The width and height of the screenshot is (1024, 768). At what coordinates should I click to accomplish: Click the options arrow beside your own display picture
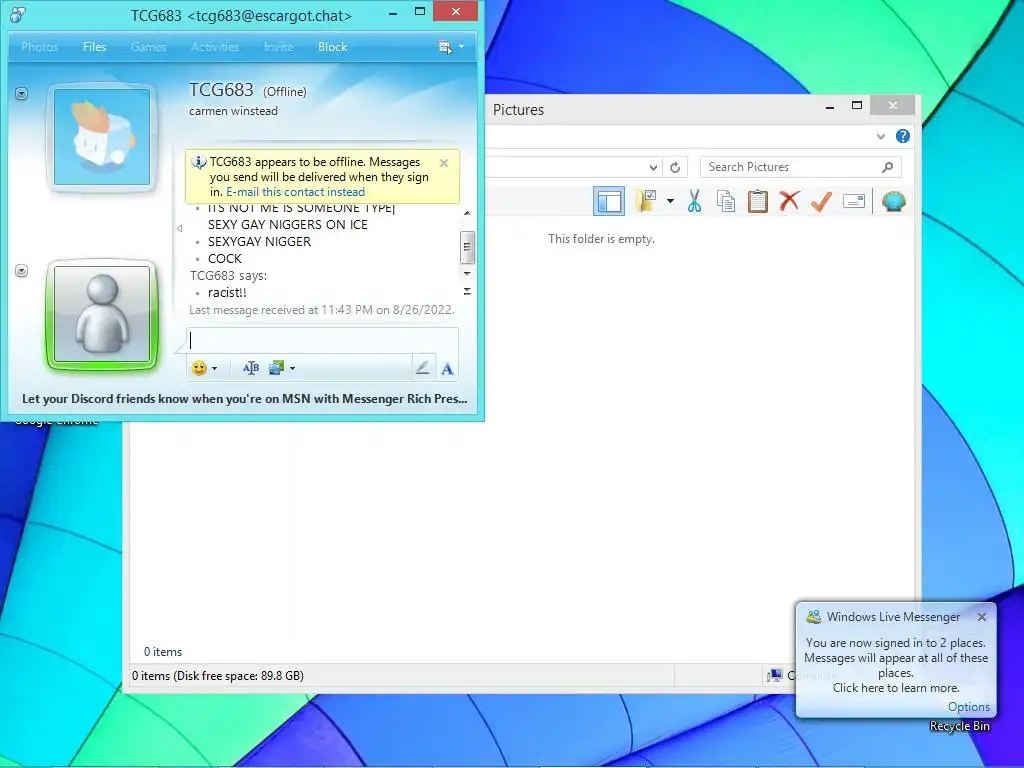click(22, 270)
